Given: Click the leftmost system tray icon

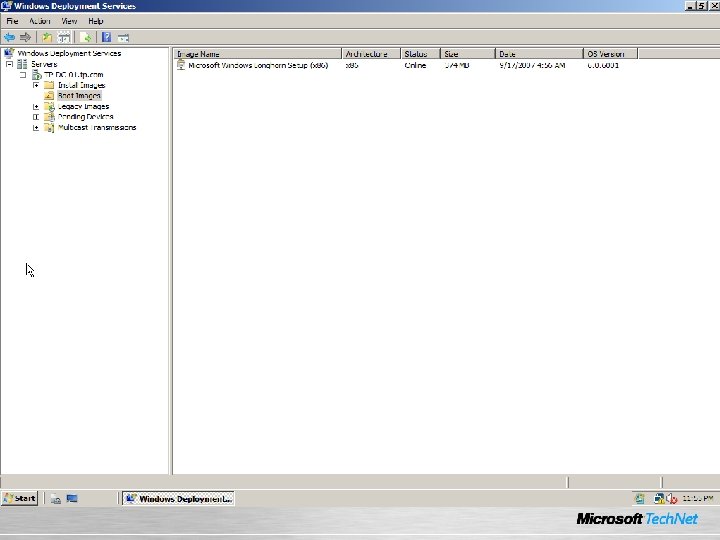Looking at the screenshot, I should 640,498.
